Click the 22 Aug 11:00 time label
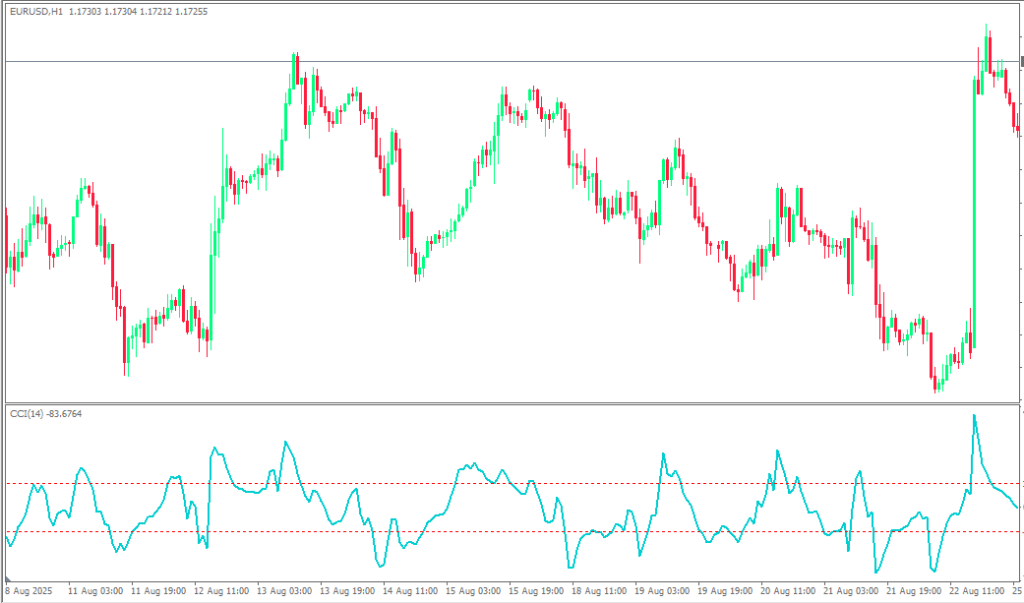The height and width of the screenshot is (603, 1024). [x=975, y=591]
